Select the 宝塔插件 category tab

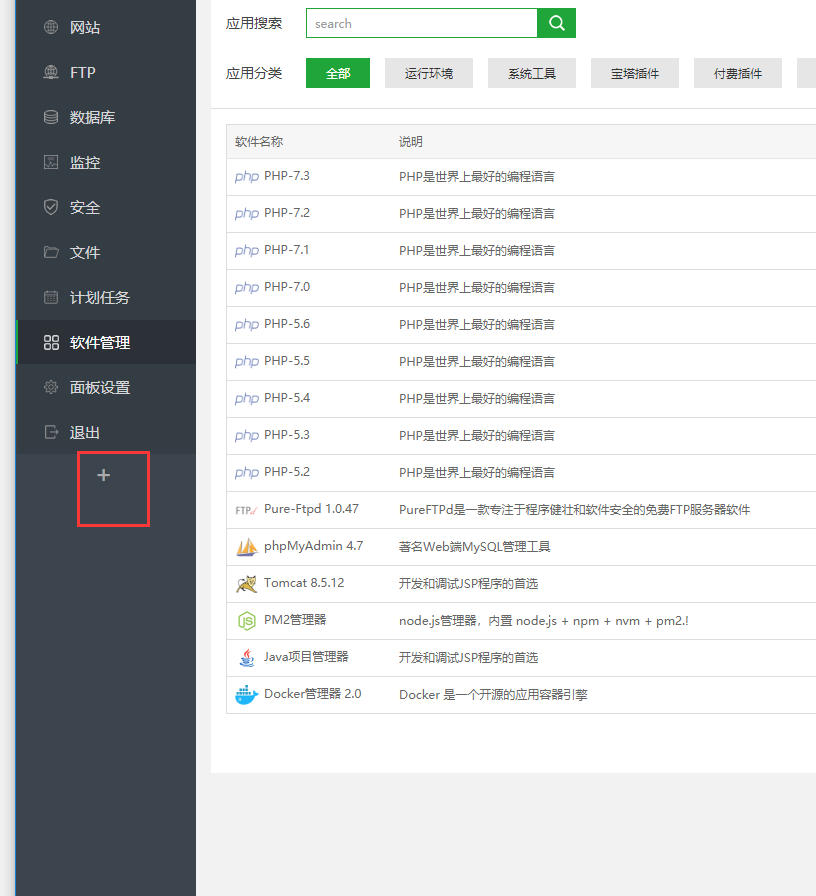635,73
